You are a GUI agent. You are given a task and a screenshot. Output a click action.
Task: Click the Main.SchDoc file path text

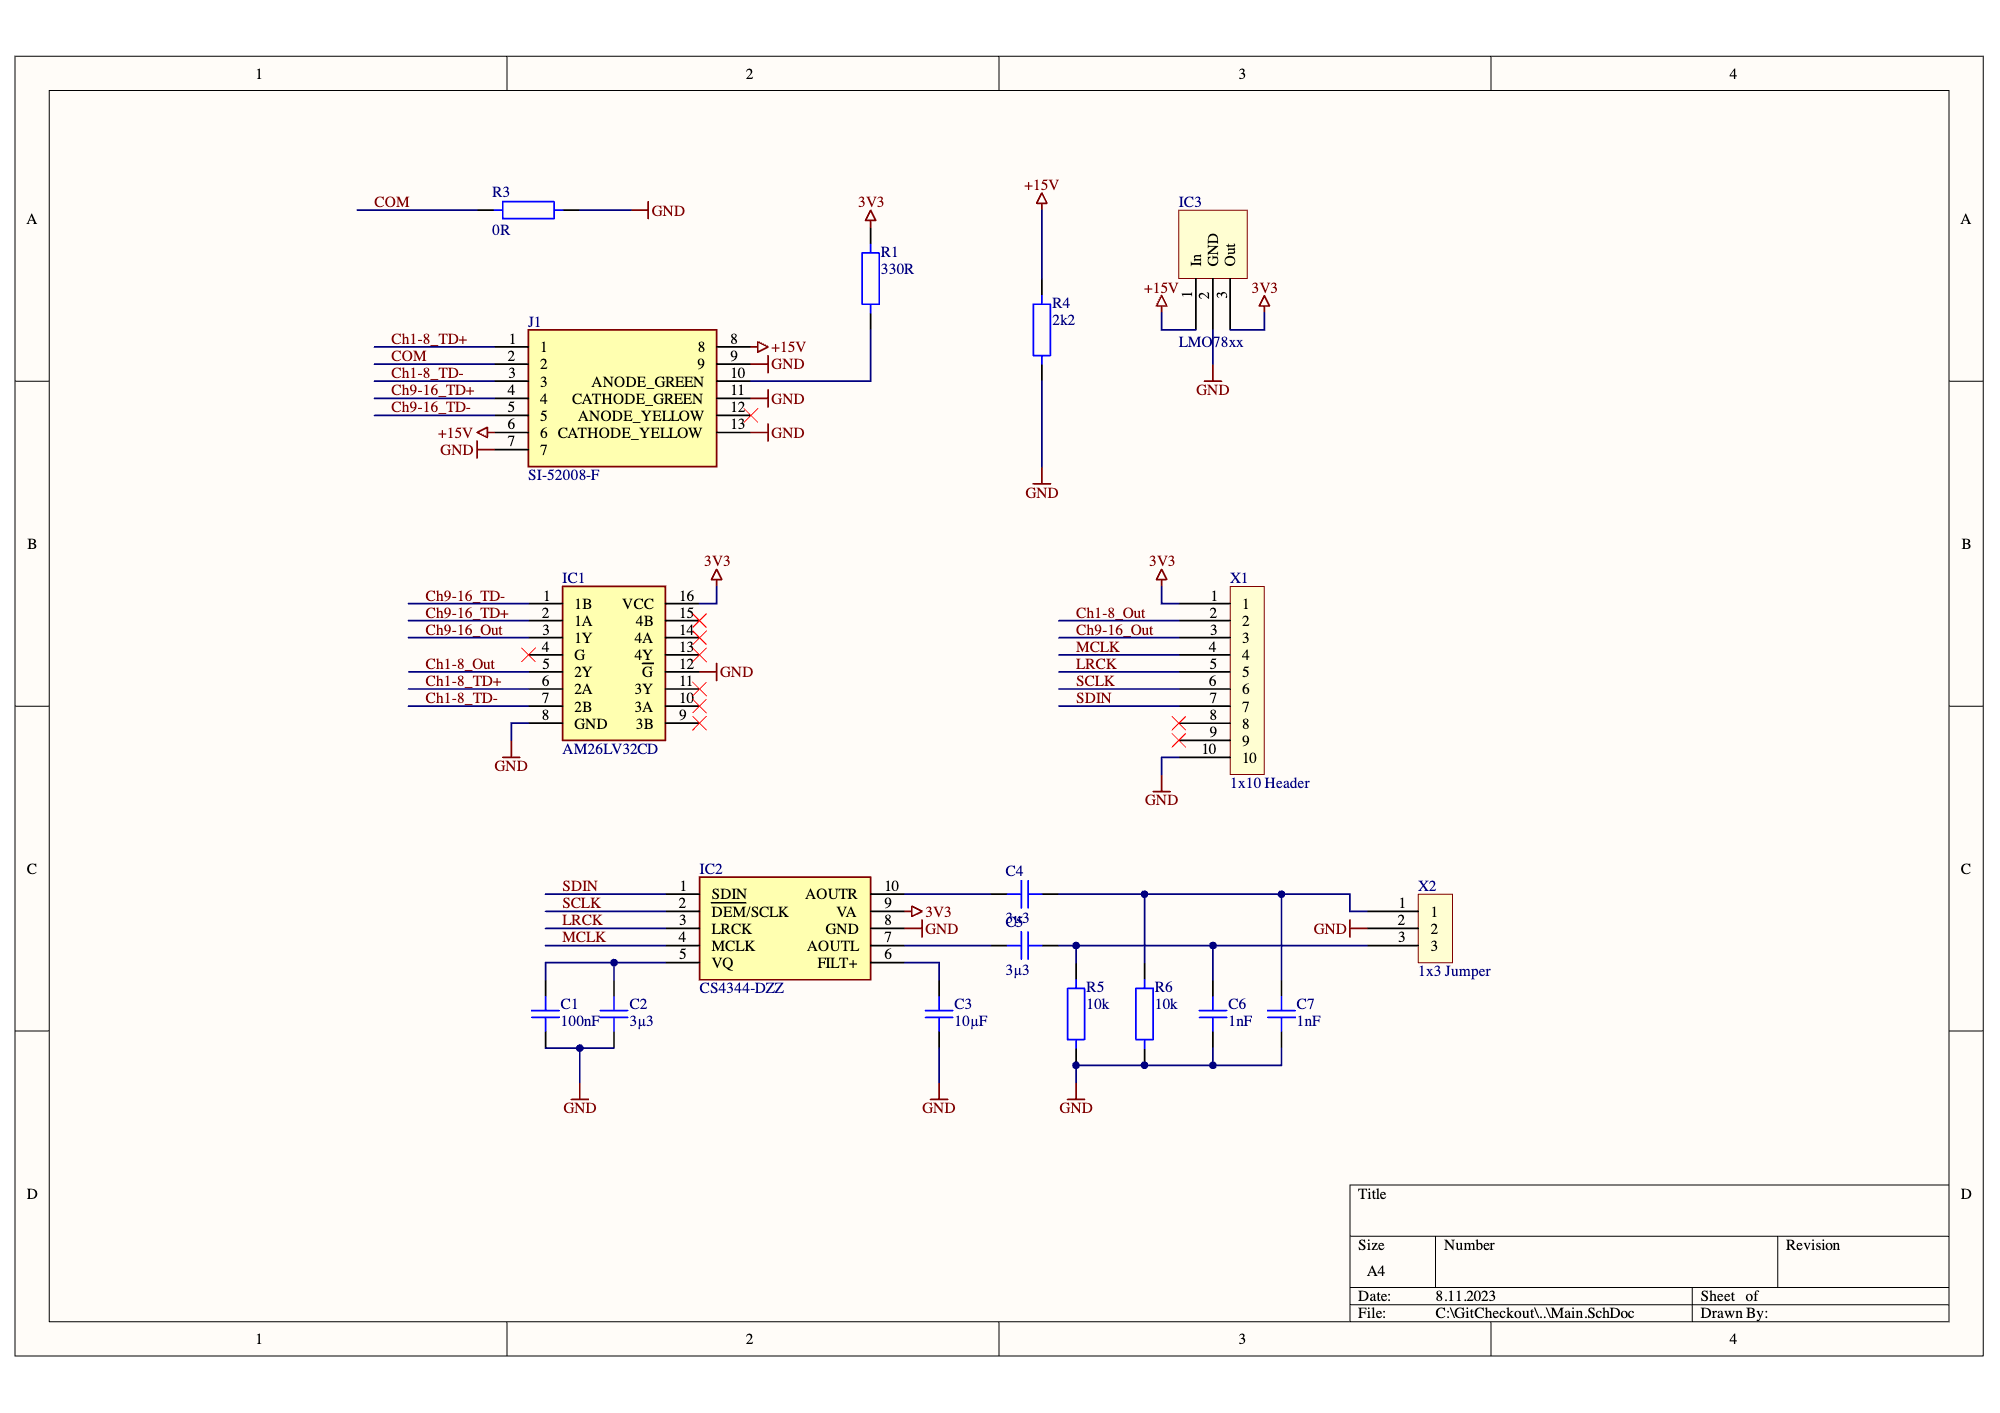coord(1533,1313)
